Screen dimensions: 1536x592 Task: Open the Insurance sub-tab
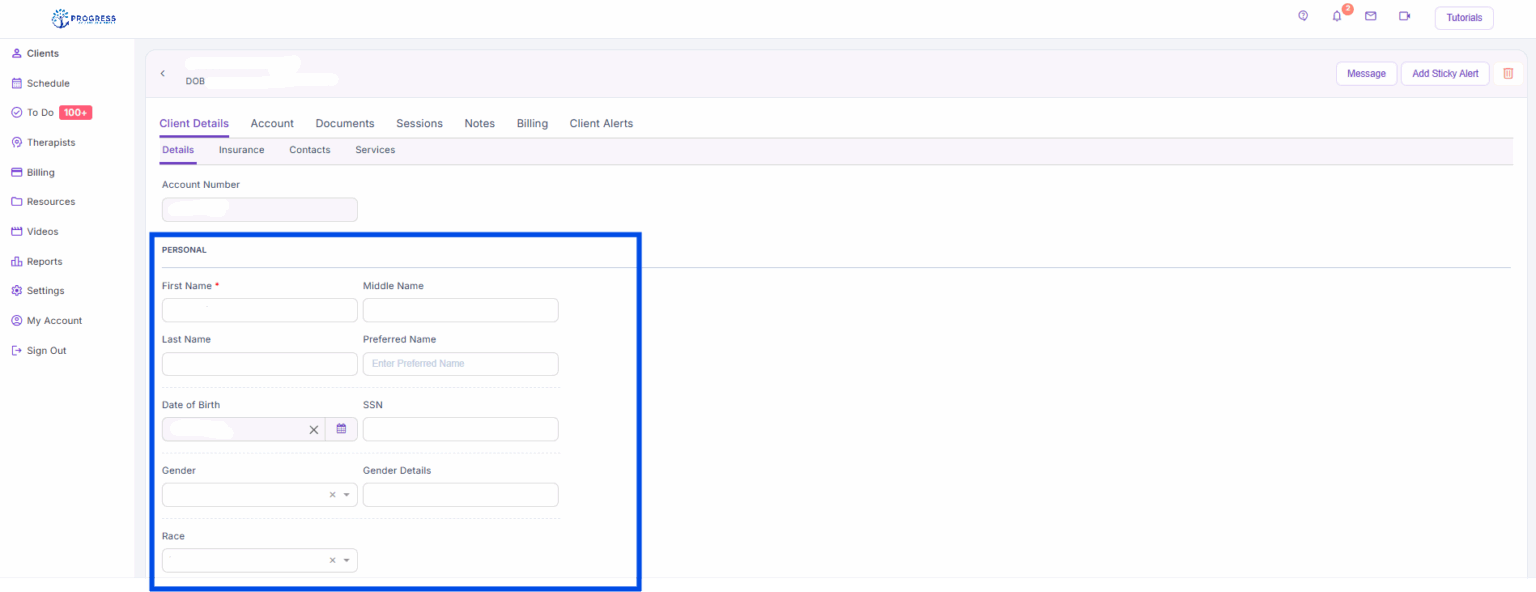click(x=241, y=150)
